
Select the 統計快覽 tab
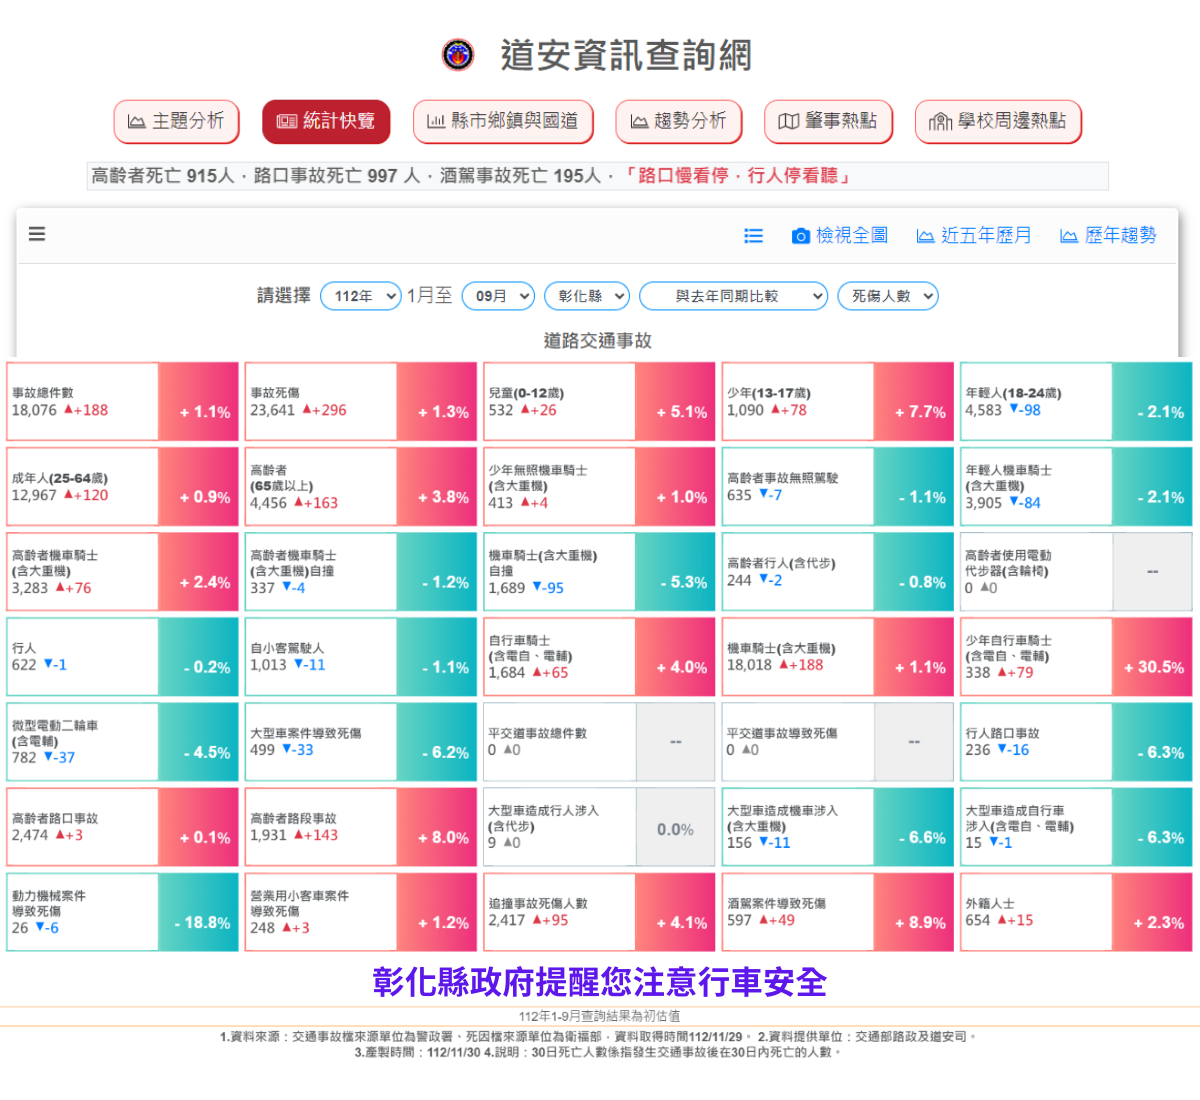(x=326, y=122)
